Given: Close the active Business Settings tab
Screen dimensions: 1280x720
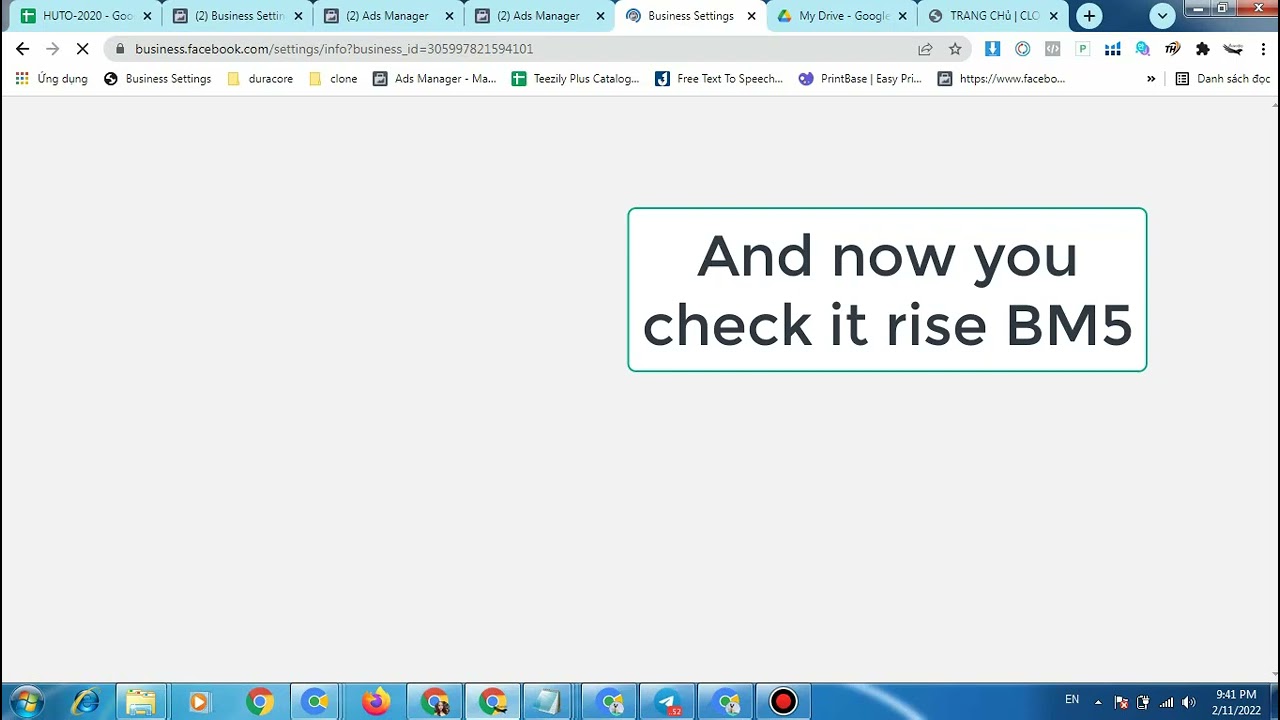Looking at the screenshot, I should click(x=751, y=16).
